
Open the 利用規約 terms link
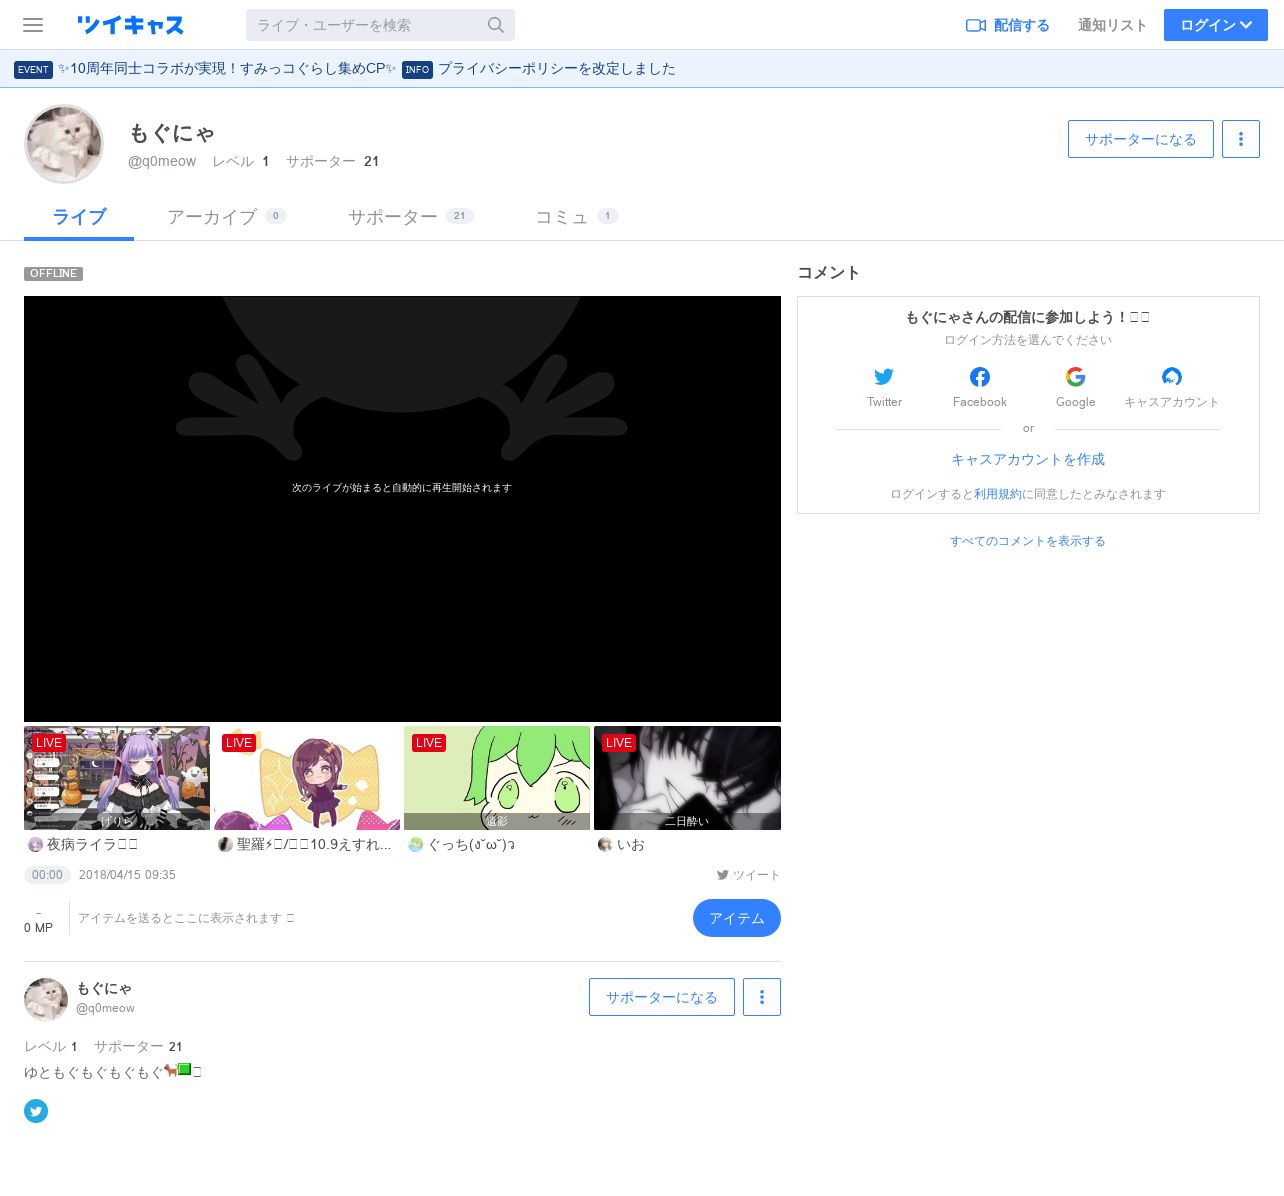pyautogui.click(x=998, y=494)
